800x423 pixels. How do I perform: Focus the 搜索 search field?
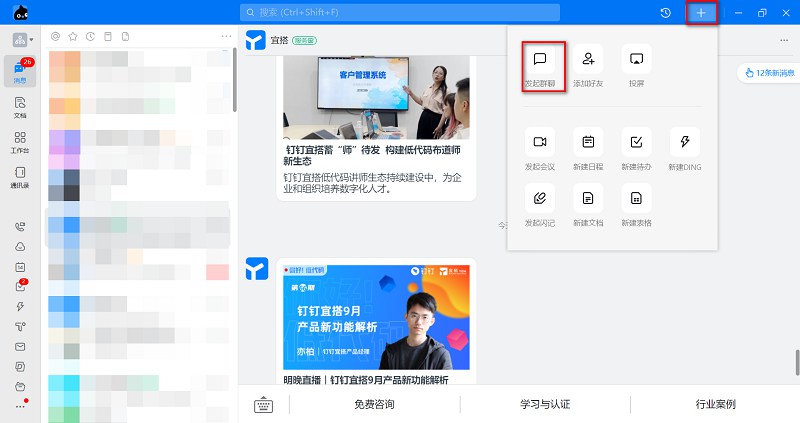[400, 12]
